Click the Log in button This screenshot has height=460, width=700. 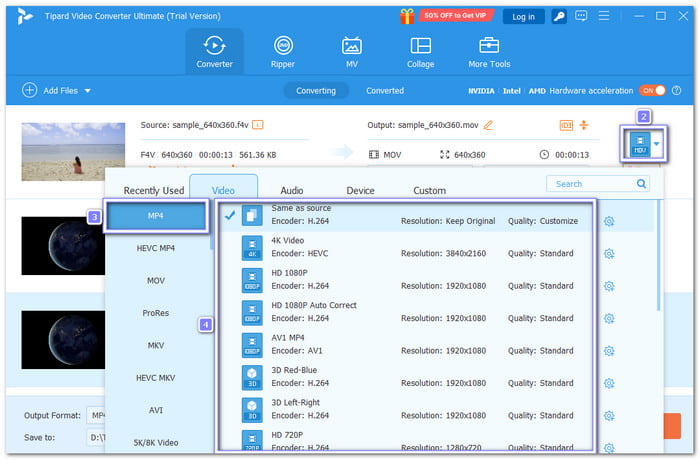[523, 16]
